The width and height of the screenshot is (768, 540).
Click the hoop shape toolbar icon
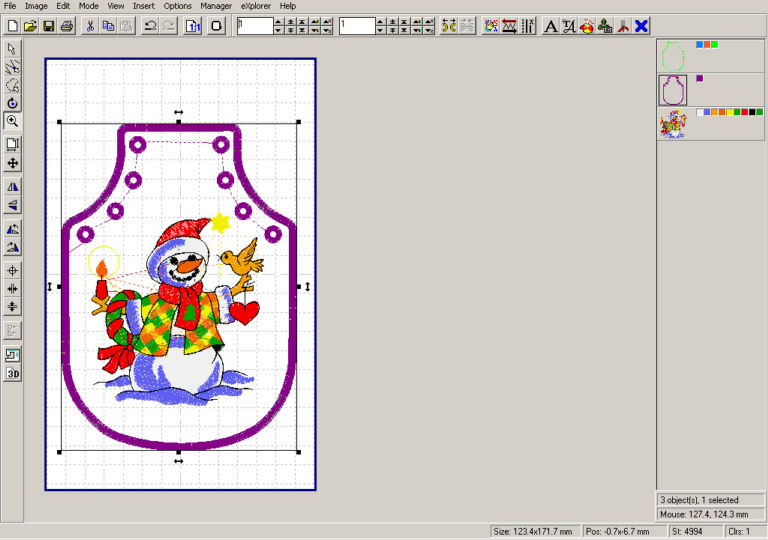pos(216,26)
